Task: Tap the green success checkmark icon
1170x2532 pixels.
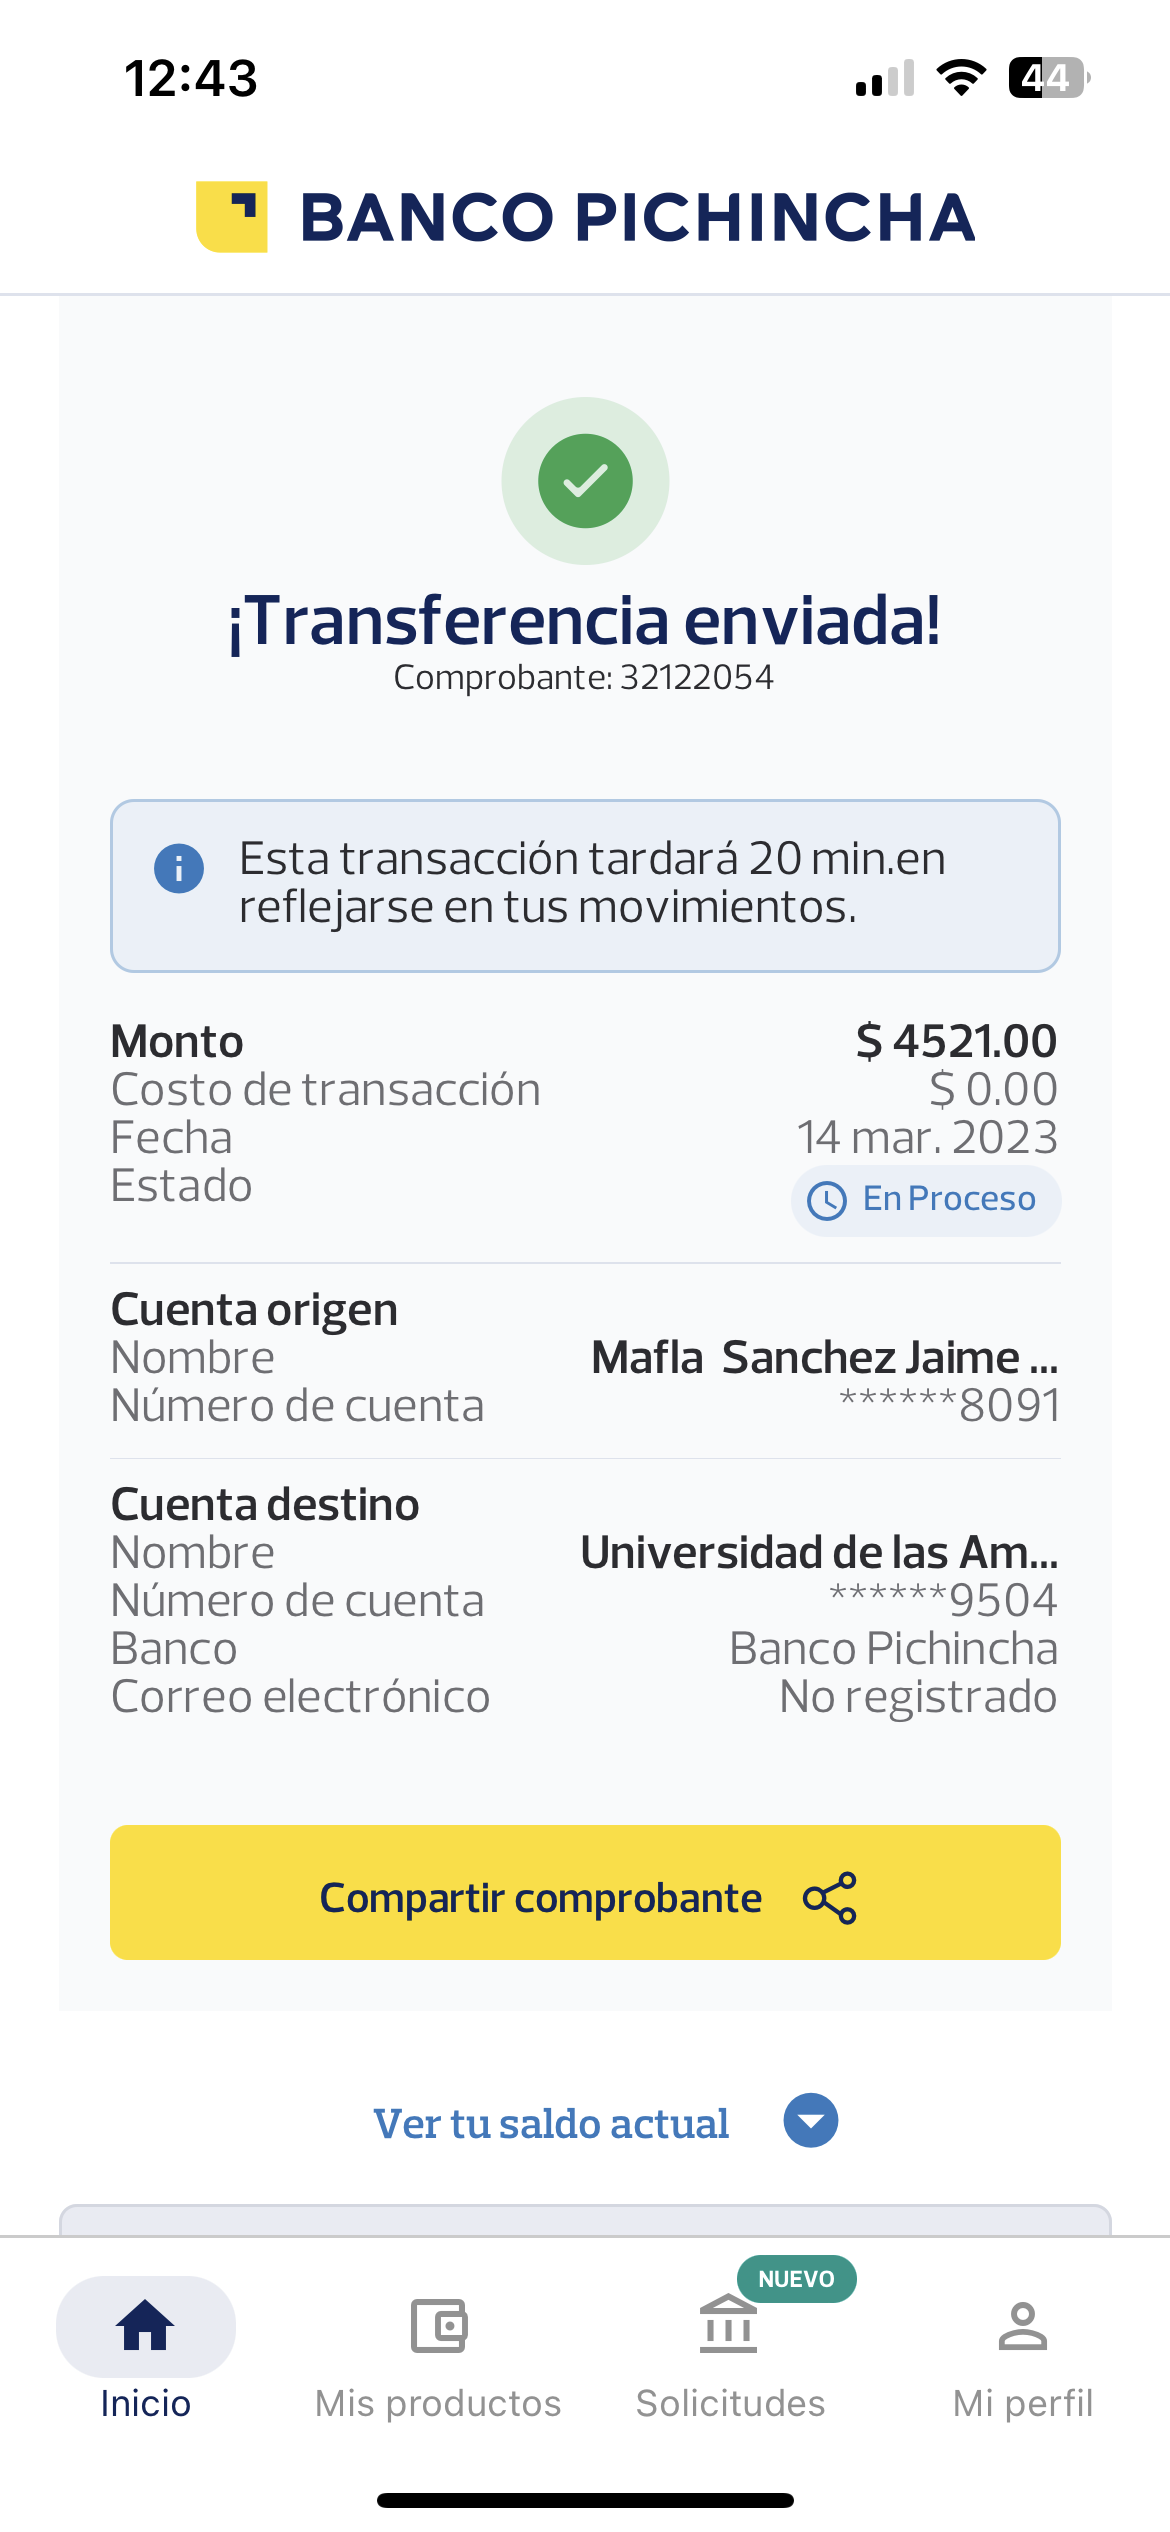Action: point(585,481)
